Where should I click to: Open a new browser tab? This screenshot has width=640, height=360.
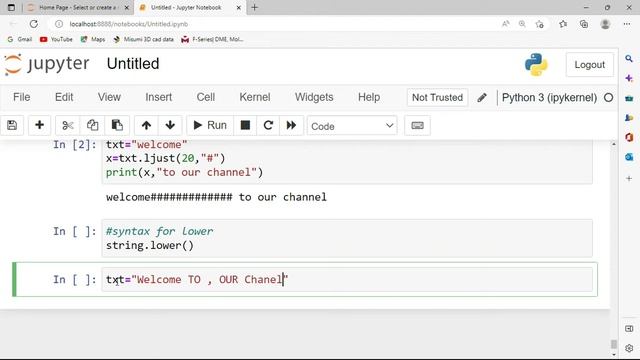click(254, 7)
